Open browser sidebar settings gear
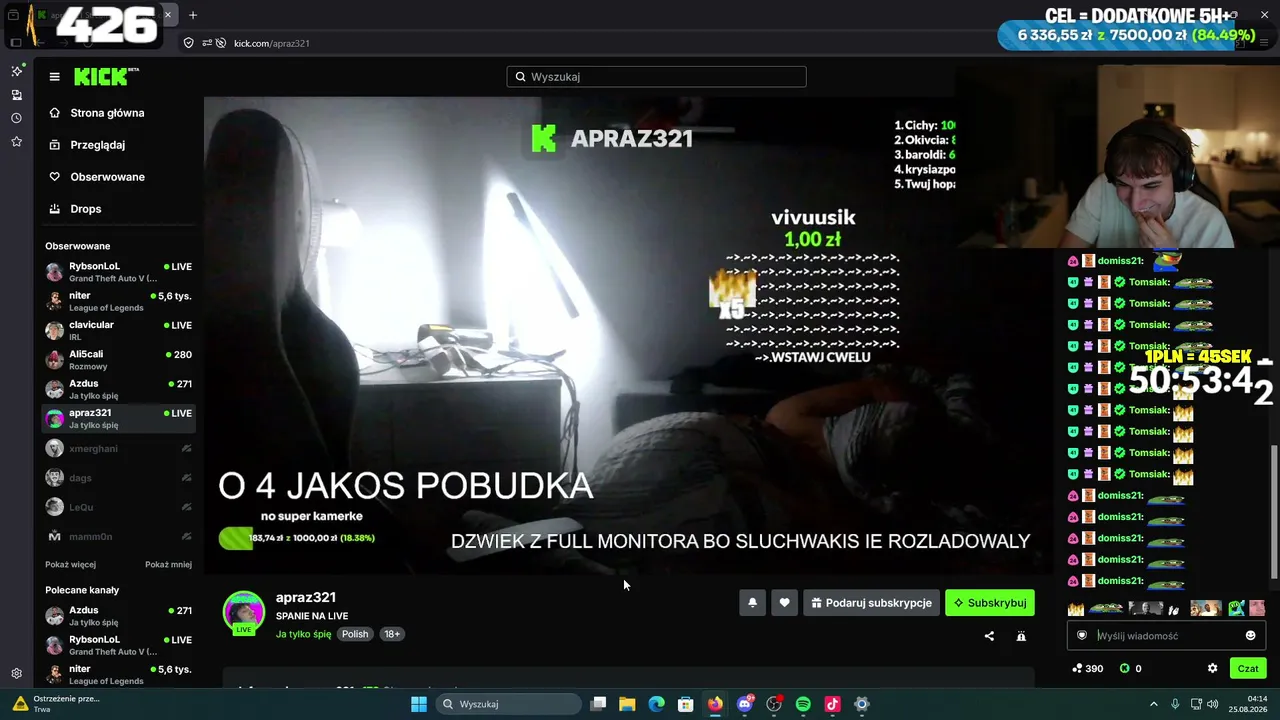The height and width of the screenshot is (720, 1280). coord(16,674)
